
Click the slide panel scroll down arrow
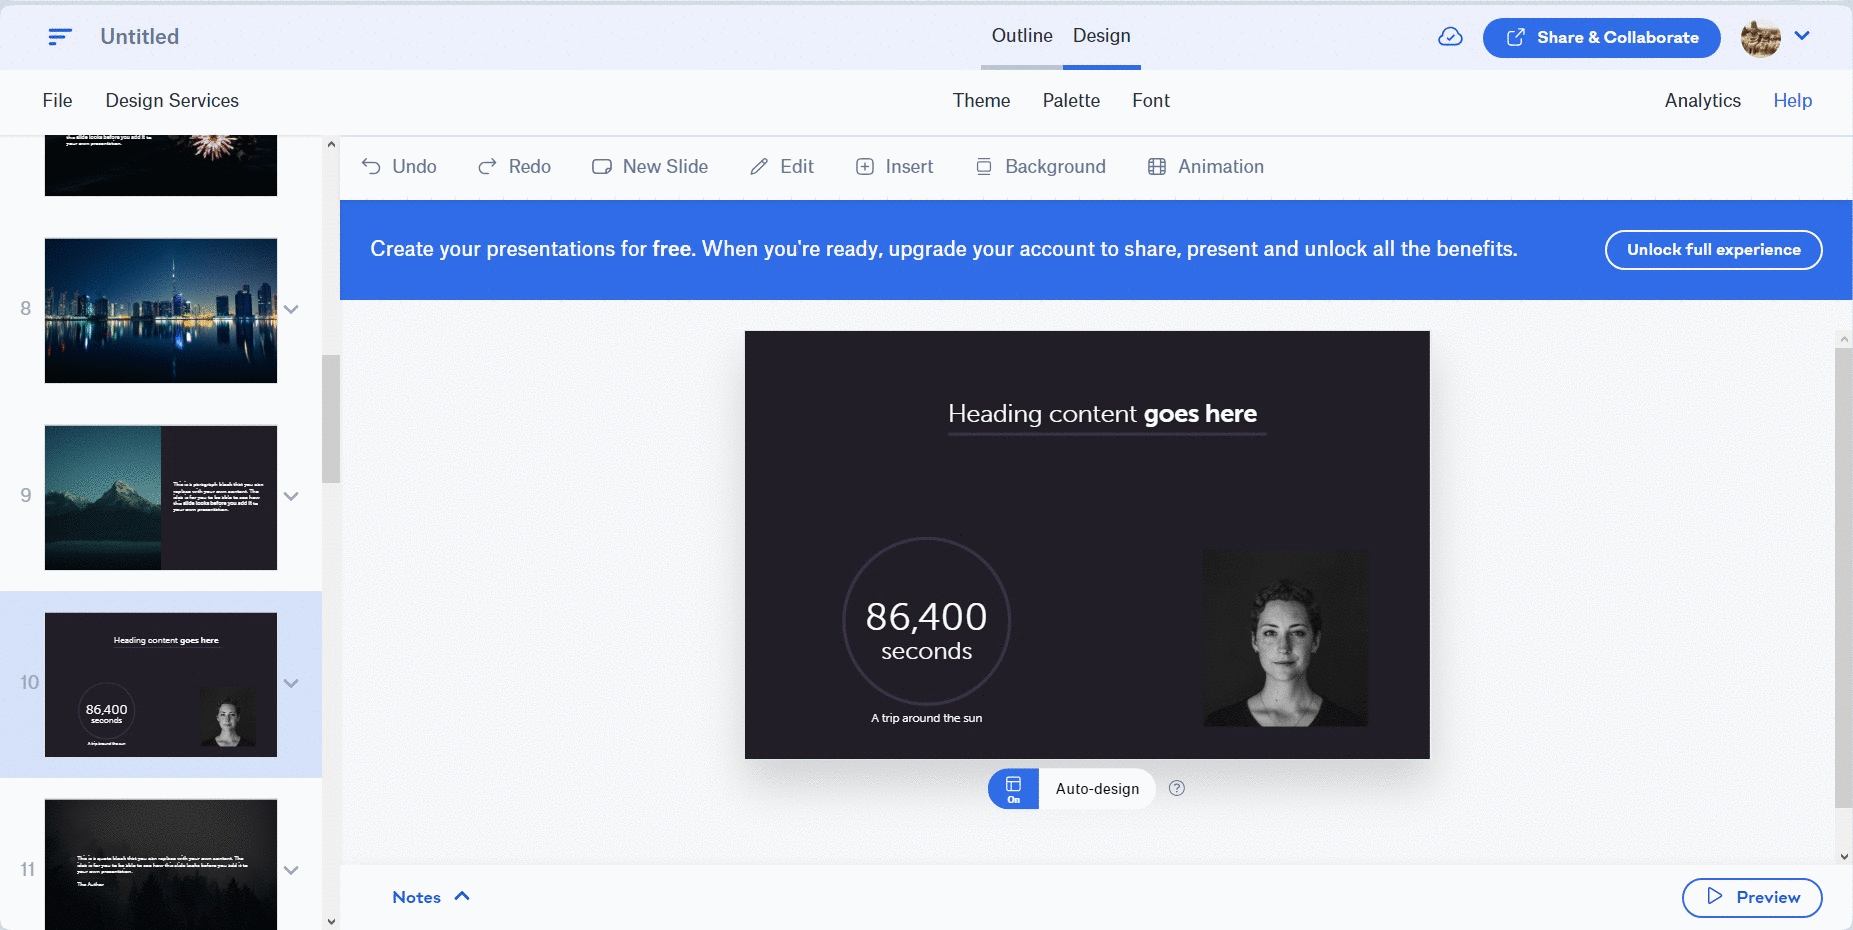coord(331,921)
